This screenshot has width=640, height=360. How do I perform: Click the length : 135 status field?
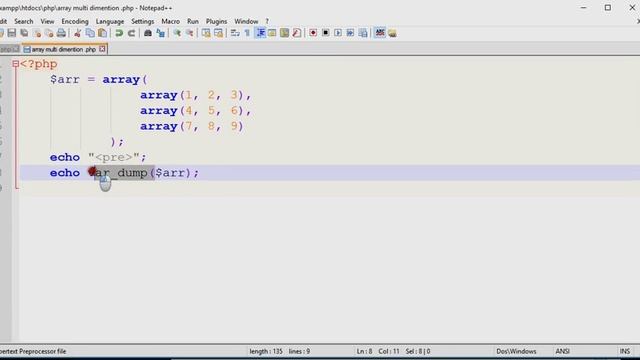[x=266, y=351]
